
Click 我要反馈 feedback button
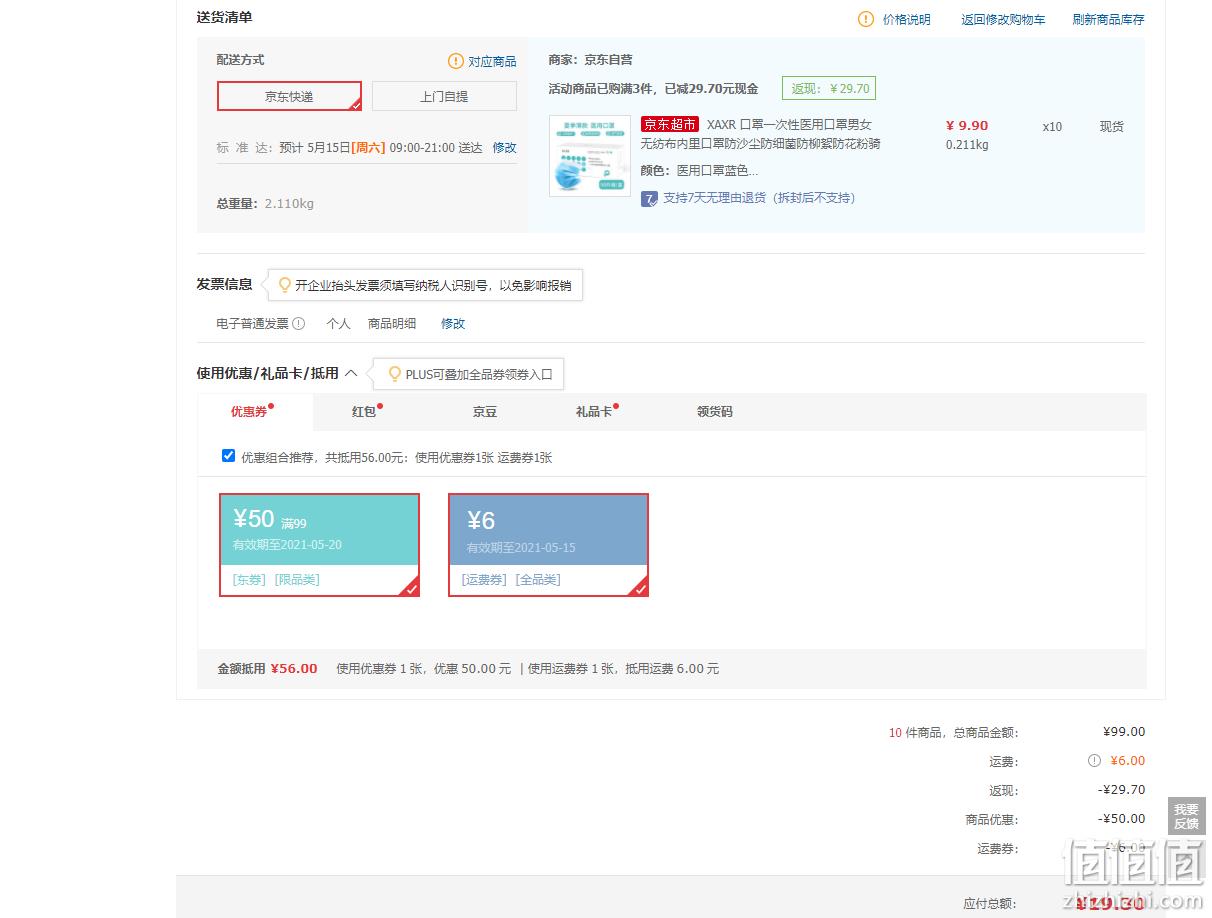[x=1186, y=816]
